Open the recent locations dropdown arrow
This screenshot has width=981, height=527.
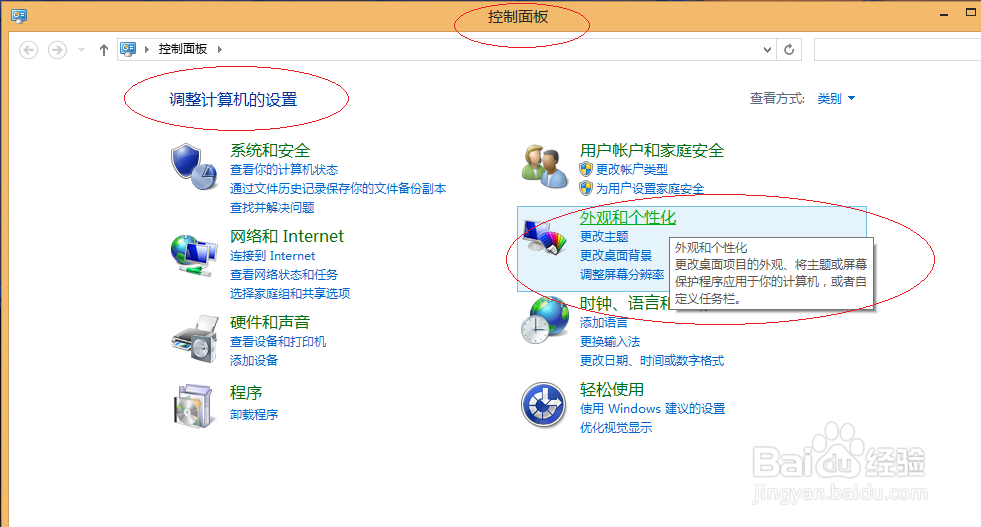(81, 49)
